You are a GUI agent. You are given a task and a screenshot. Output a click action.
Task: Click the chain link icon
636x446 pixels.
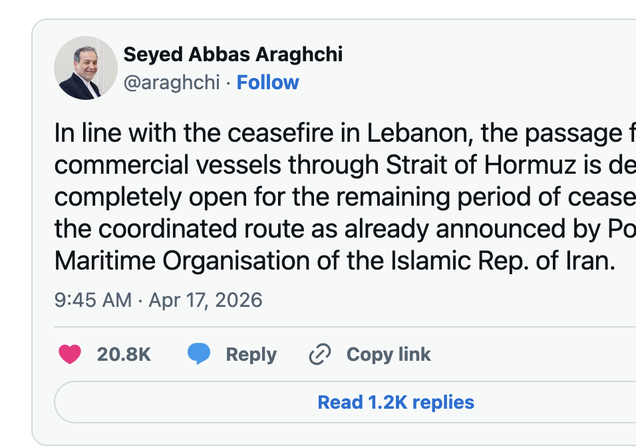(320, 354)
